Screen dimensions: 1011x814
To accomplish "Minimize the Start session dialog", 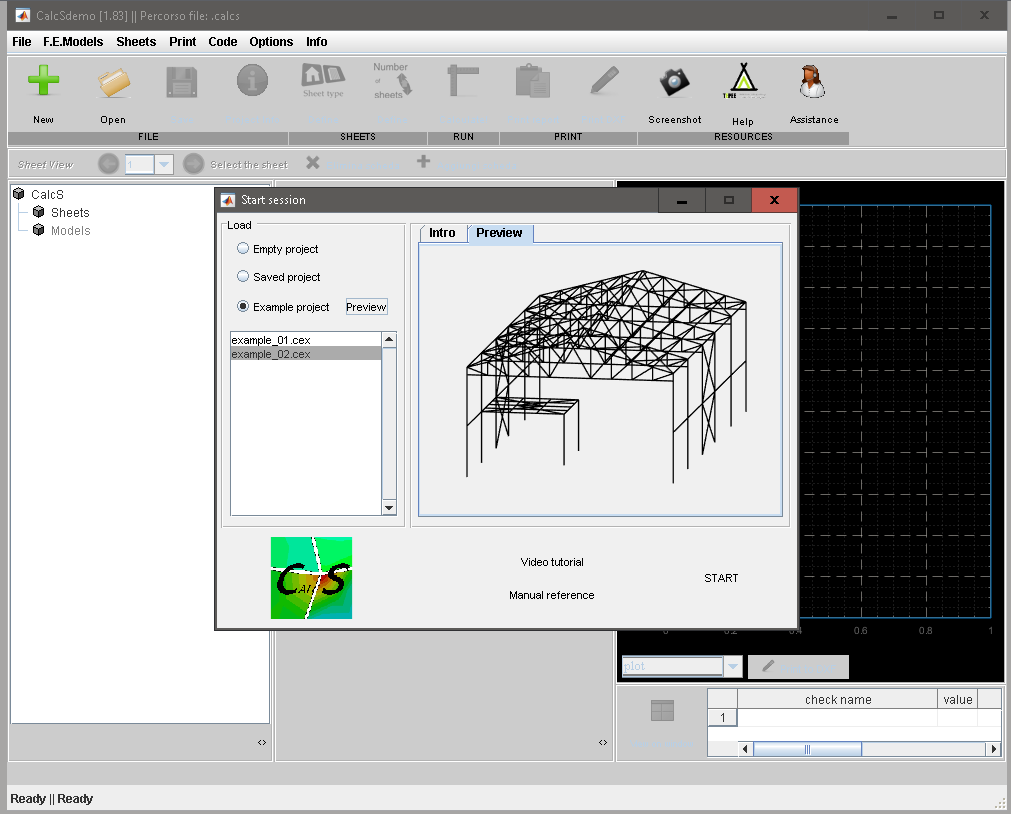I will click(682, 200).
